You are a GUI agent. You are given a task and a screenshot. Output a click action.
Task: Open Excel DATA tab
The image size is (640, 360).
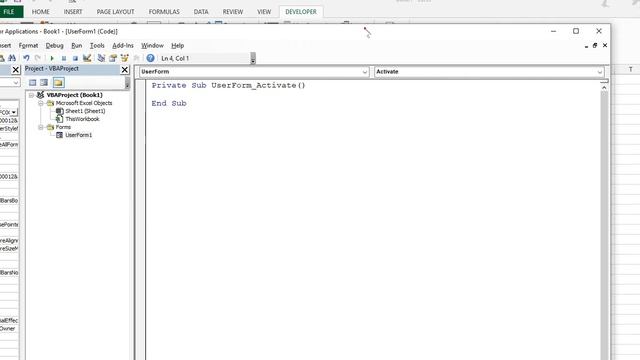point(201,12)
